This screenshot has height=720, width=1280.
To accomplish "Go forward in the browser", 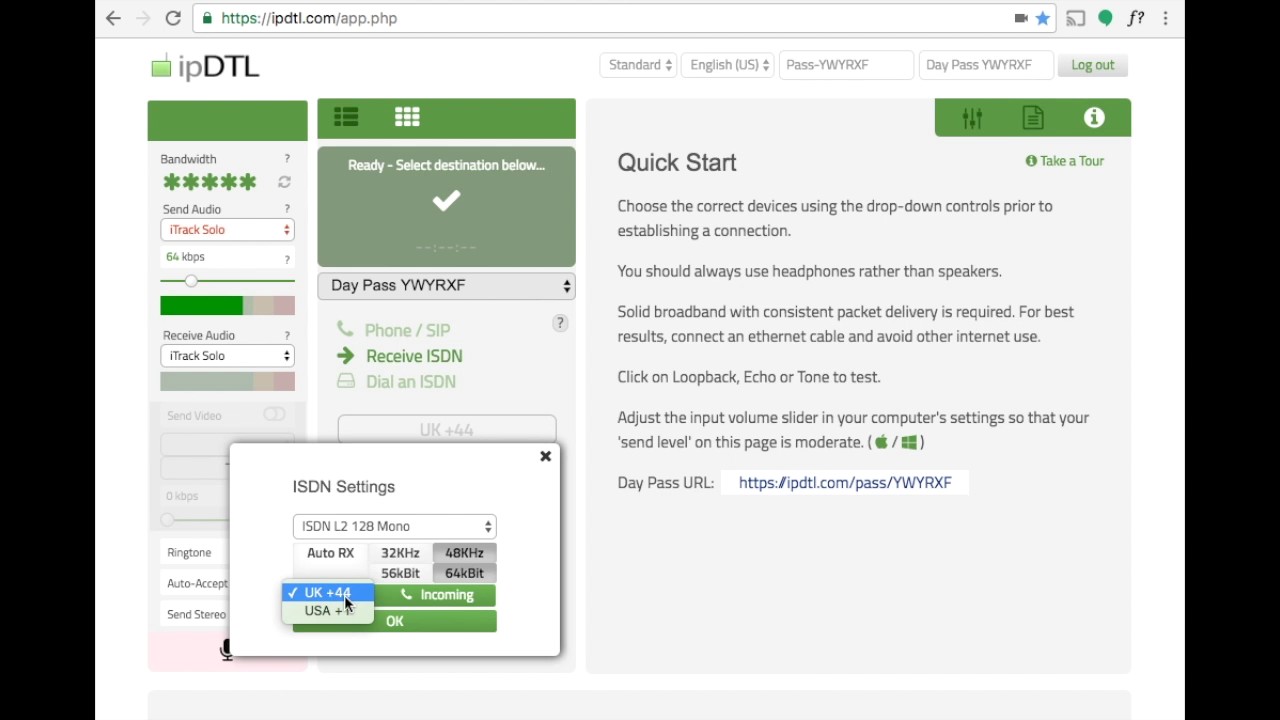I will tap(143, 18).
